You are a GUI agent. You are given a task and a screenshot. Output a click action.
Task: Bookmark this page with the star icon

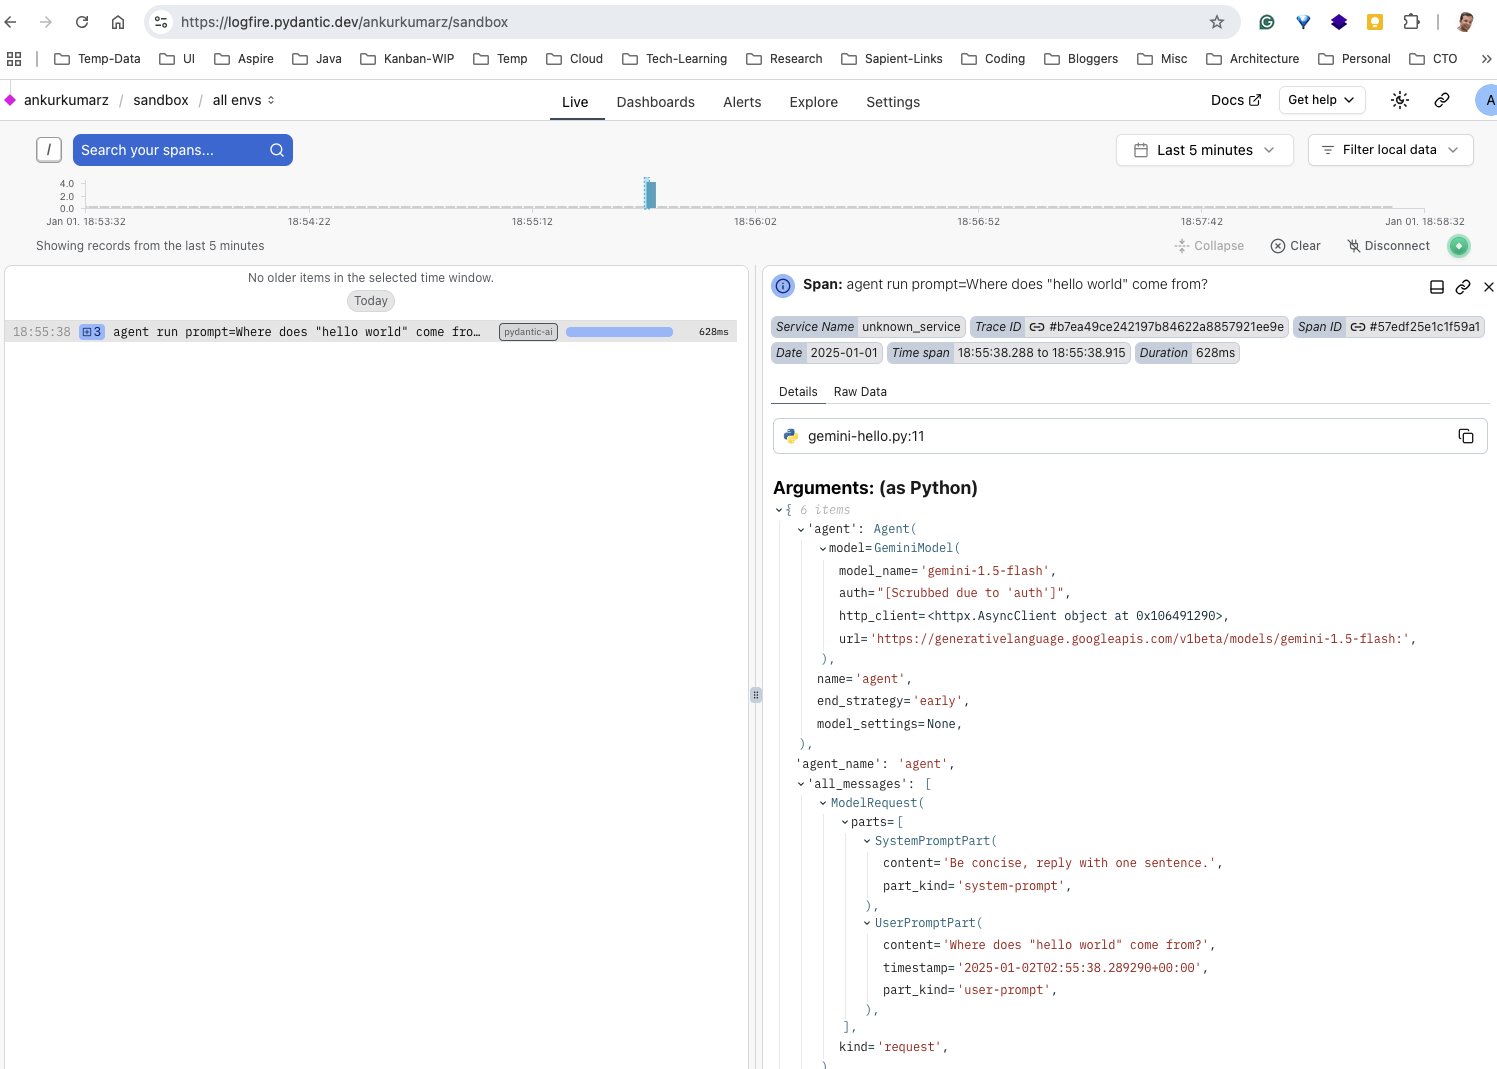pos(1217,22)
